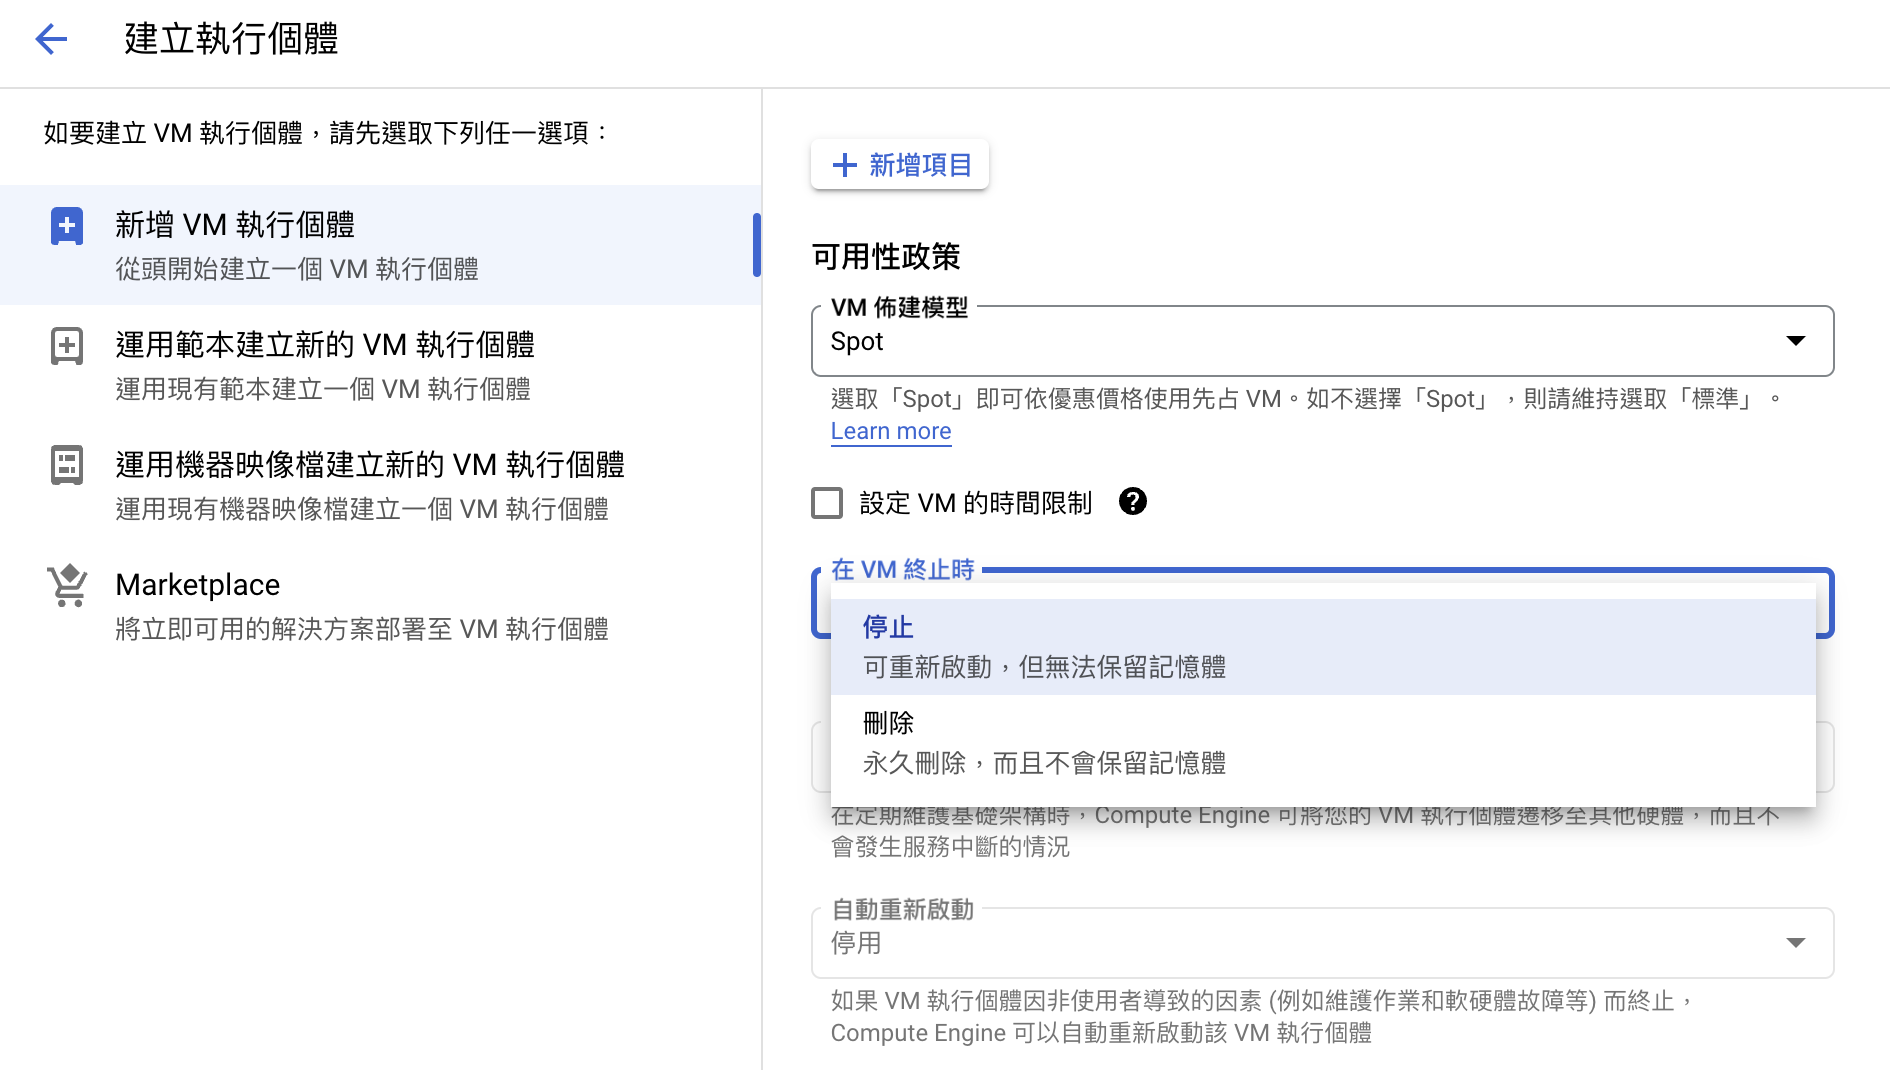Enable the 設定 VM 的時間限制 checkbox
The image size is (1890, 1070).
pyautogui.click(x=827, y=503)
